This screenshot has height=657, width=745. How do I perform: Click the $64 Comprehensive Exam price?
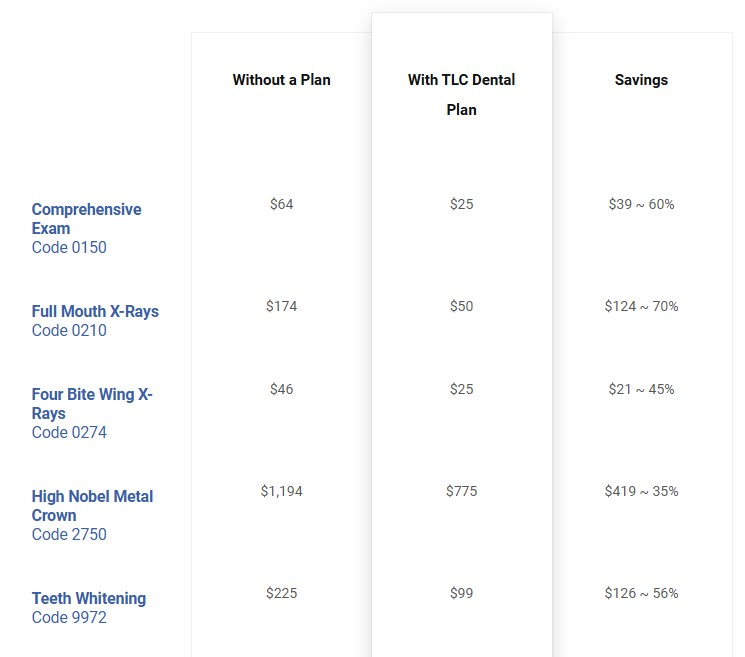(x=281, y=204)
